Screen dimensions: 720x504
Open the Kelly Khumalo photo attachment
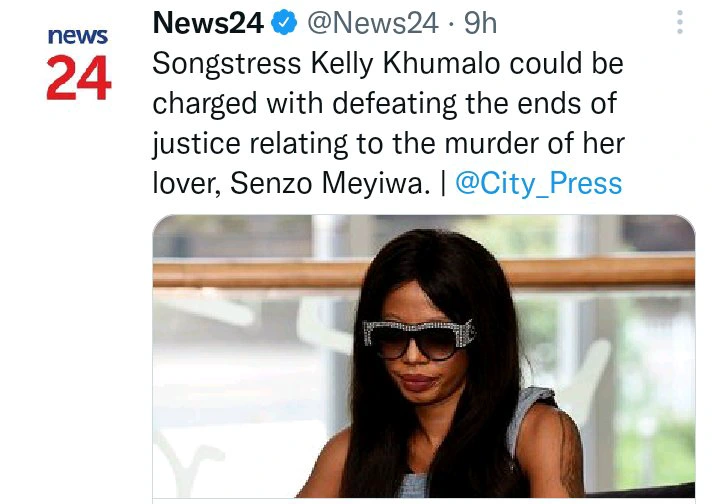click(423, 356)
